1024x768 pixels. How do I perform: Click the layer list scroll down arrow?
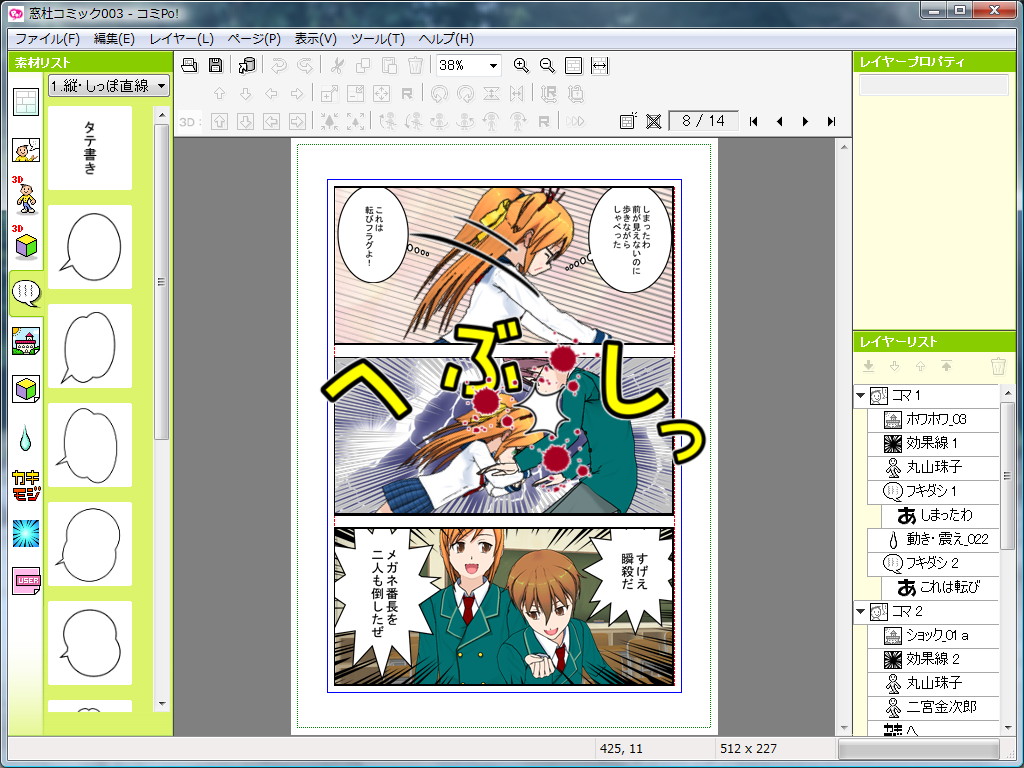(1008, 728)
